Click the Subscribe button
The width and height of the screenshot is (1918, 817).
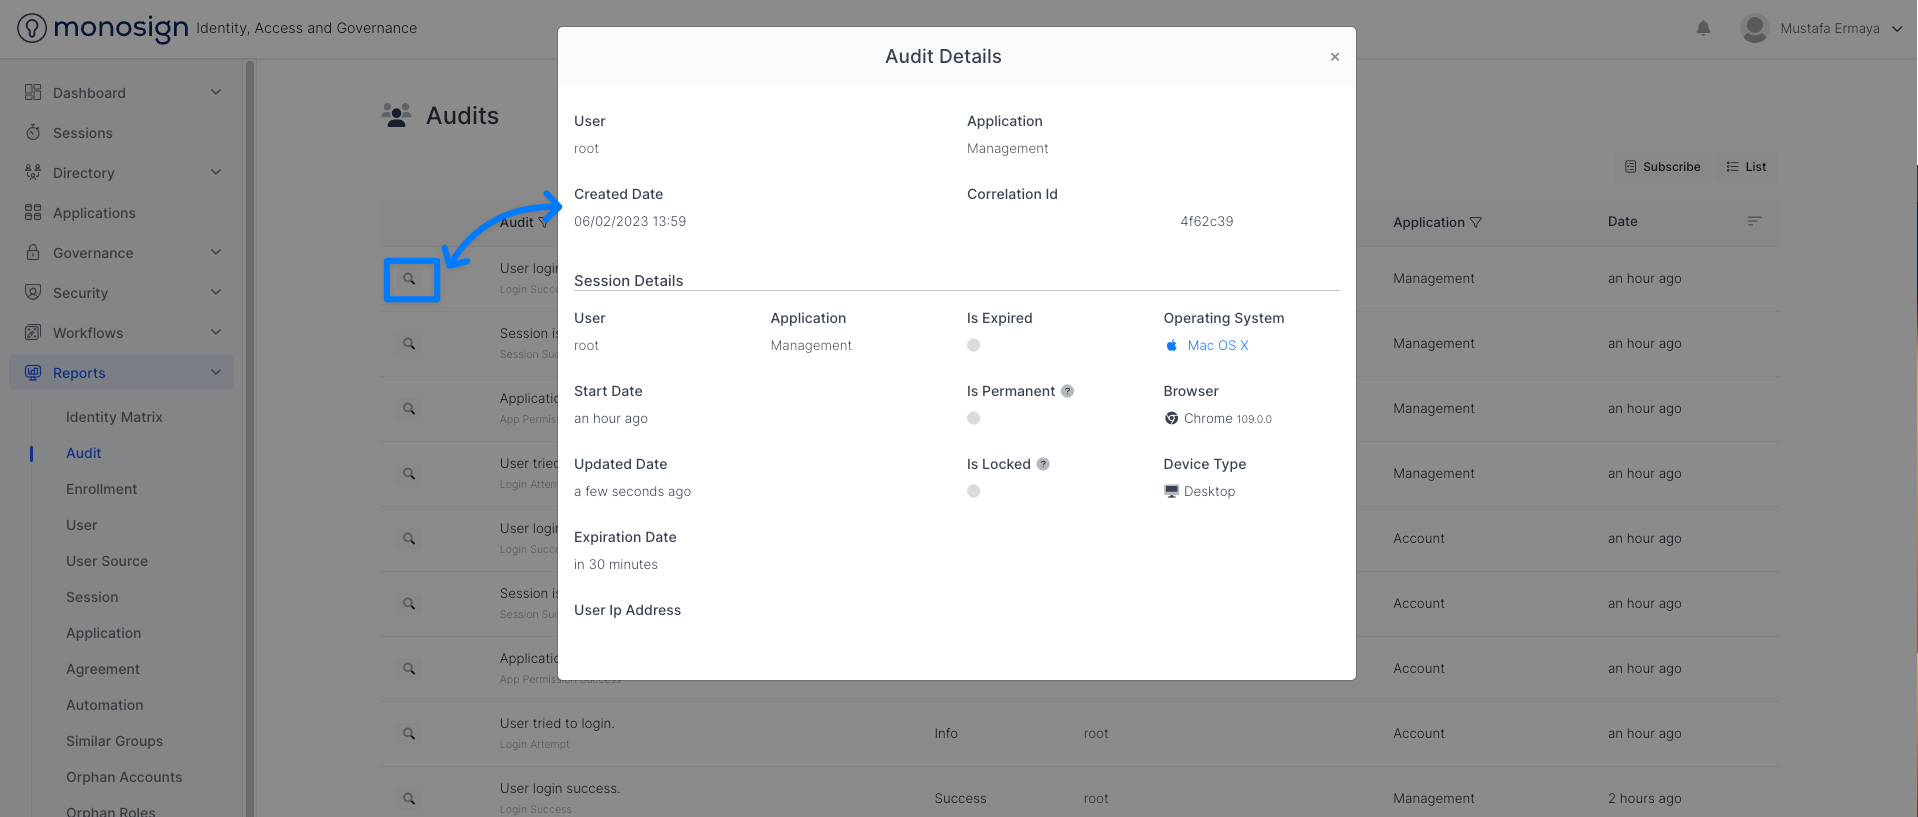[x=1662, y=167]
